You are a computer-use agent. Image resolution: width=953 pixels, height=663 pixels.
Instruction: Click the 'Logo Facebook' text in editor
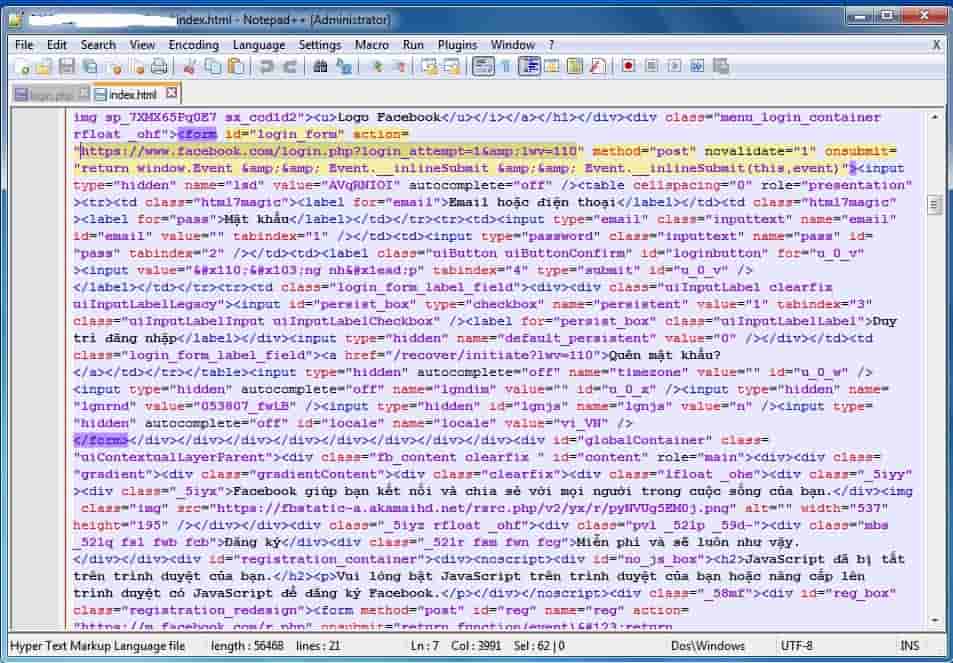coord(389,117)
